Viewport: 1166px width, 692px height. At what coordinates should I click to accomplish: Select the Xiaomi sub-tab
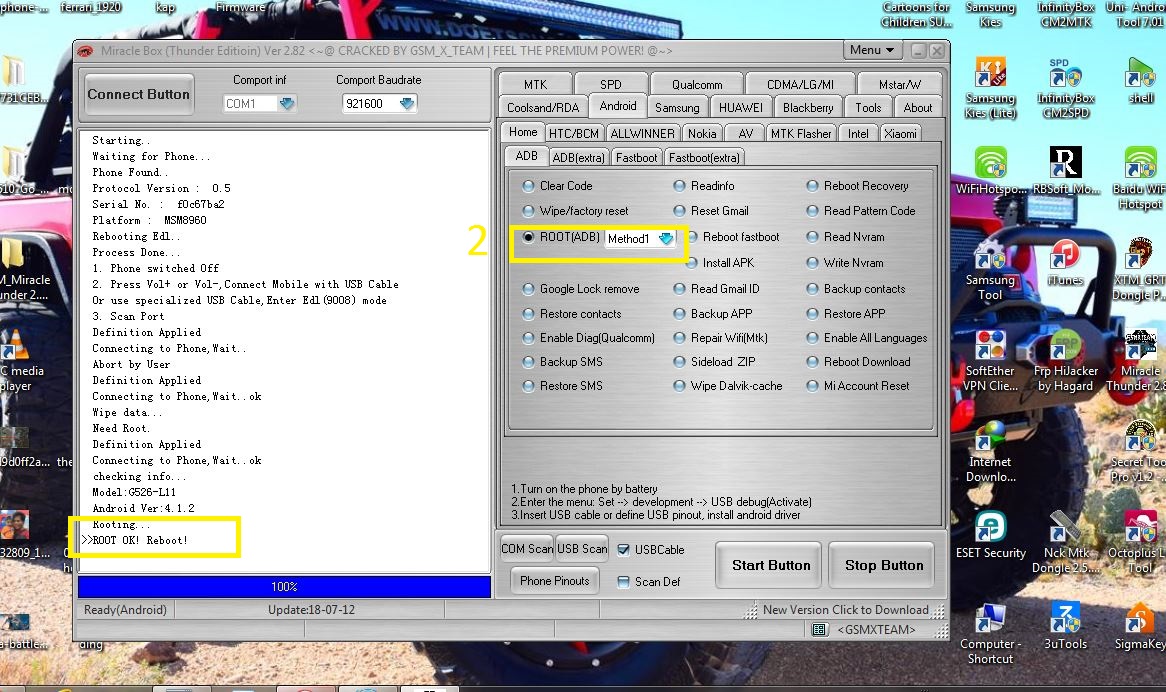(x=900, y=134)
